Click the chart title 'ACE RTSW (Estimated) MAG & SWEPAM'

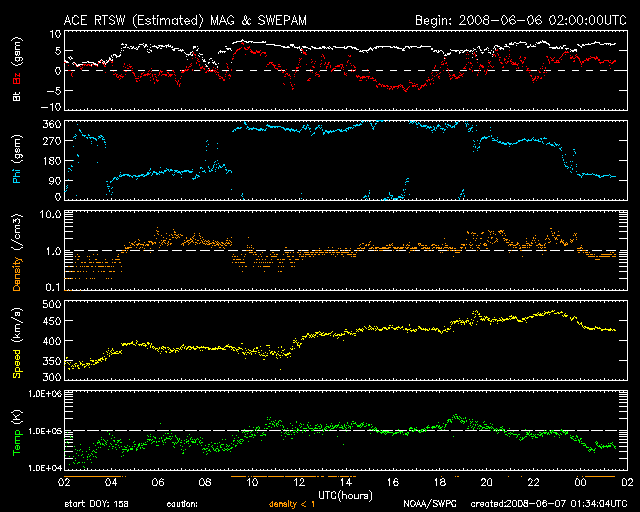click(x=185, y=20)
